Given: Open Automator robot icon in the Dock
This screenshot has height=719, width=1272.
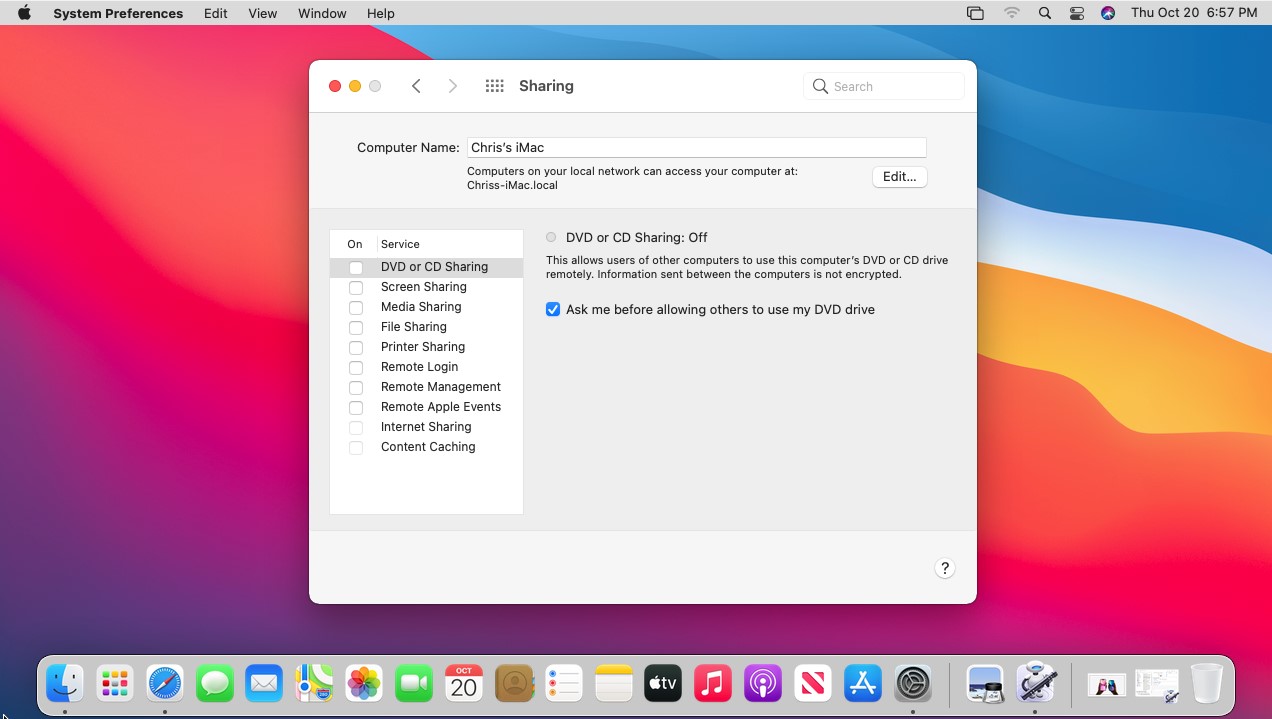Looking at the screenshot, I should pyautogui.click(x=1036, y=684).
